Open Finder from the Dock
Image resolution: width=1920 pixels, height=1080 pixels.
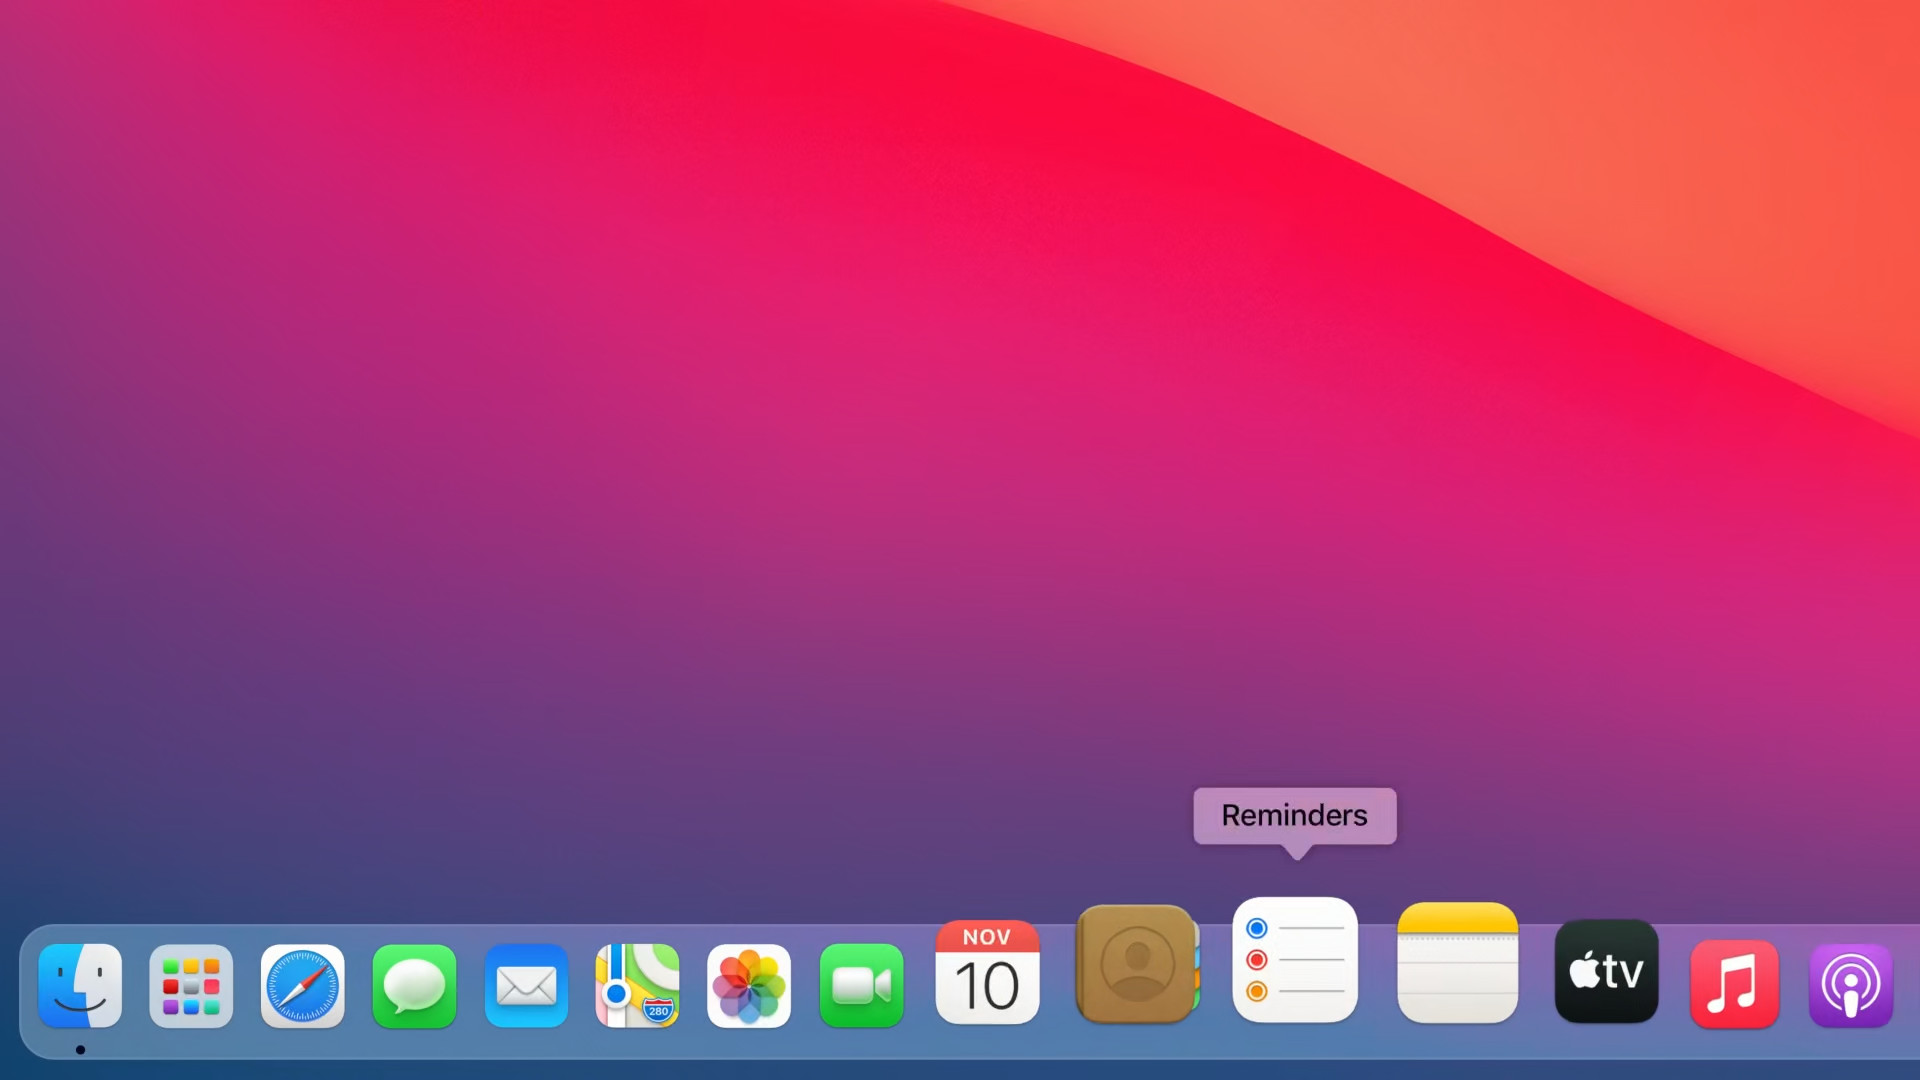click(x=80, y=985)
